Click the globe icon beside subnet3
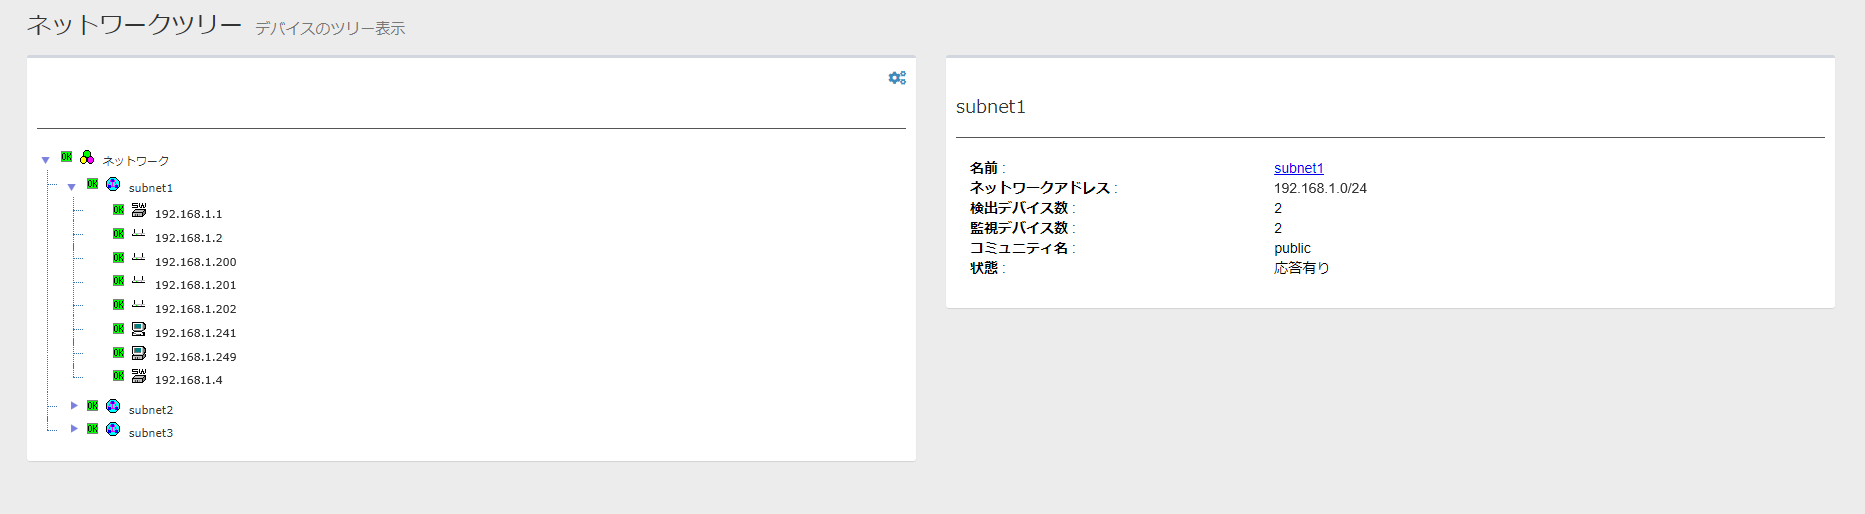 (x=113, y=429)
